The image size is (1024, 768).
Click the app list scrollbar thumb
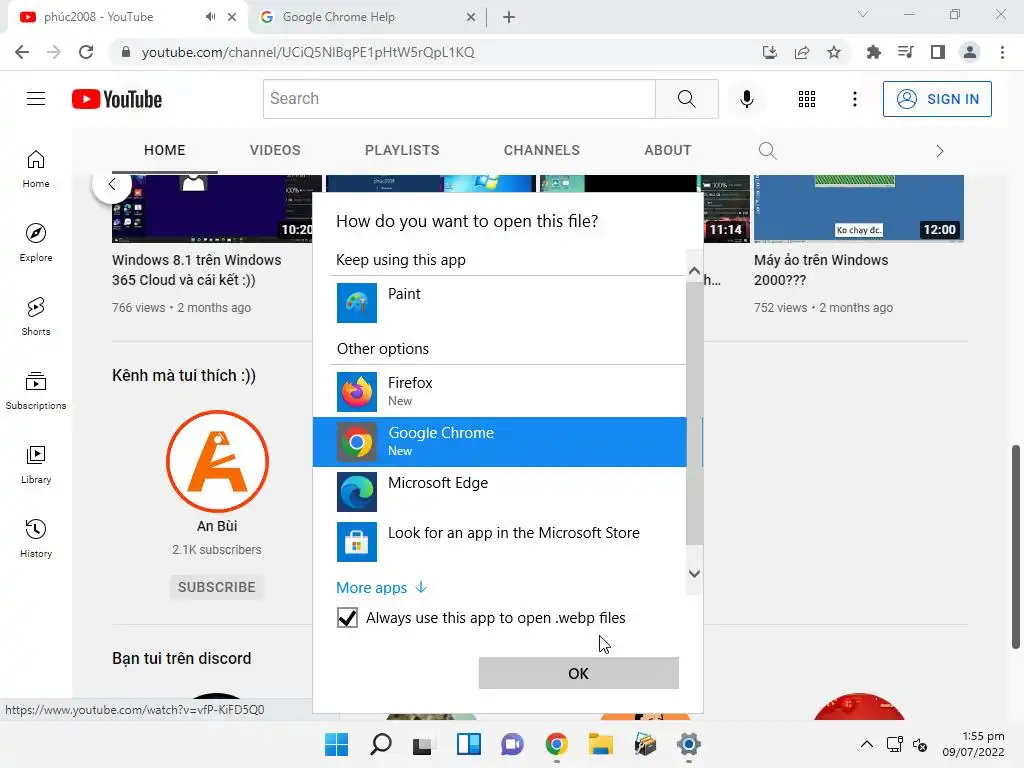click(x=695, y=415)
